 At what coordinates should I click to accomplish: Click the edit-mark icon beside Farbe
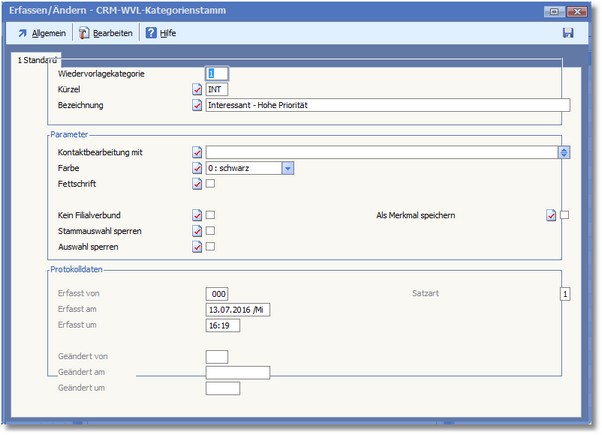click(x=196, y=168)
